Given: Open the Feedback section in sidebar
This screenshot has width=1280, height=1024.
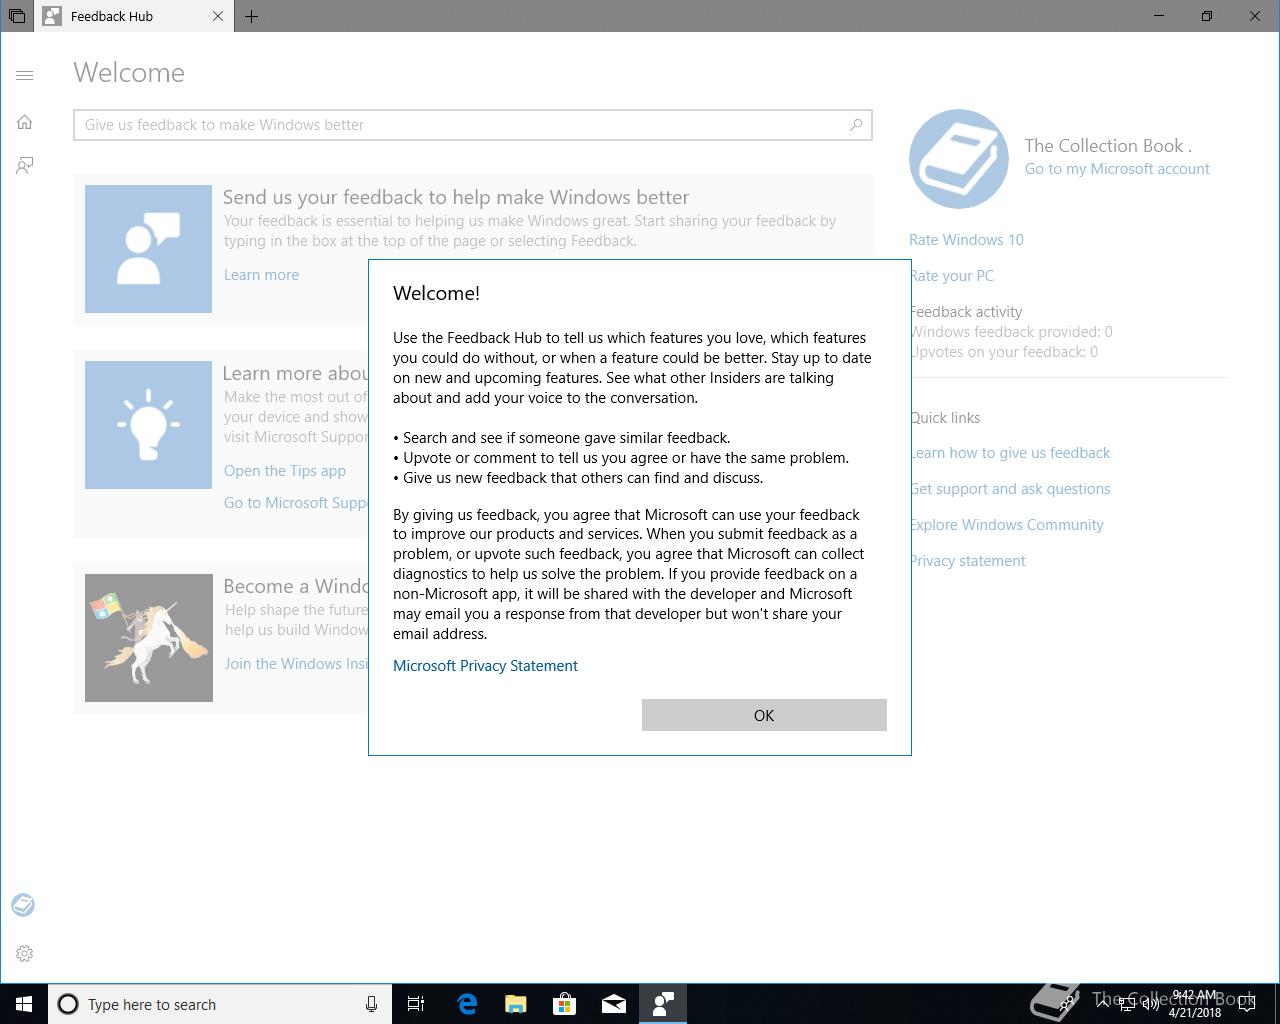Looking at the screenshot, I should point(25,165).
